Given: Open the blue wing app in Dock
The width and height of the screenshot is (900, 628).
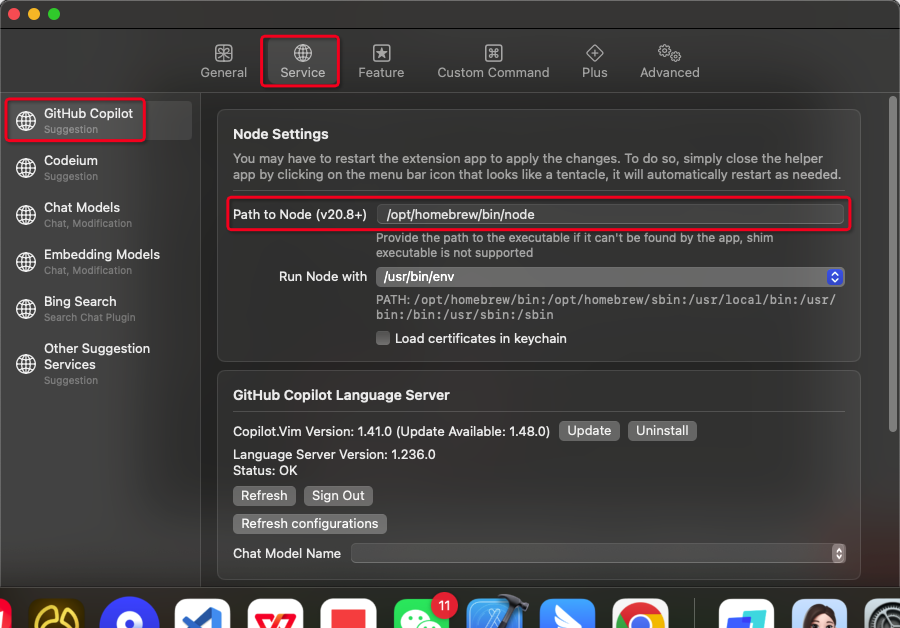Looking at the screenshot, I should pyautogui.click(x=567, y=615).
